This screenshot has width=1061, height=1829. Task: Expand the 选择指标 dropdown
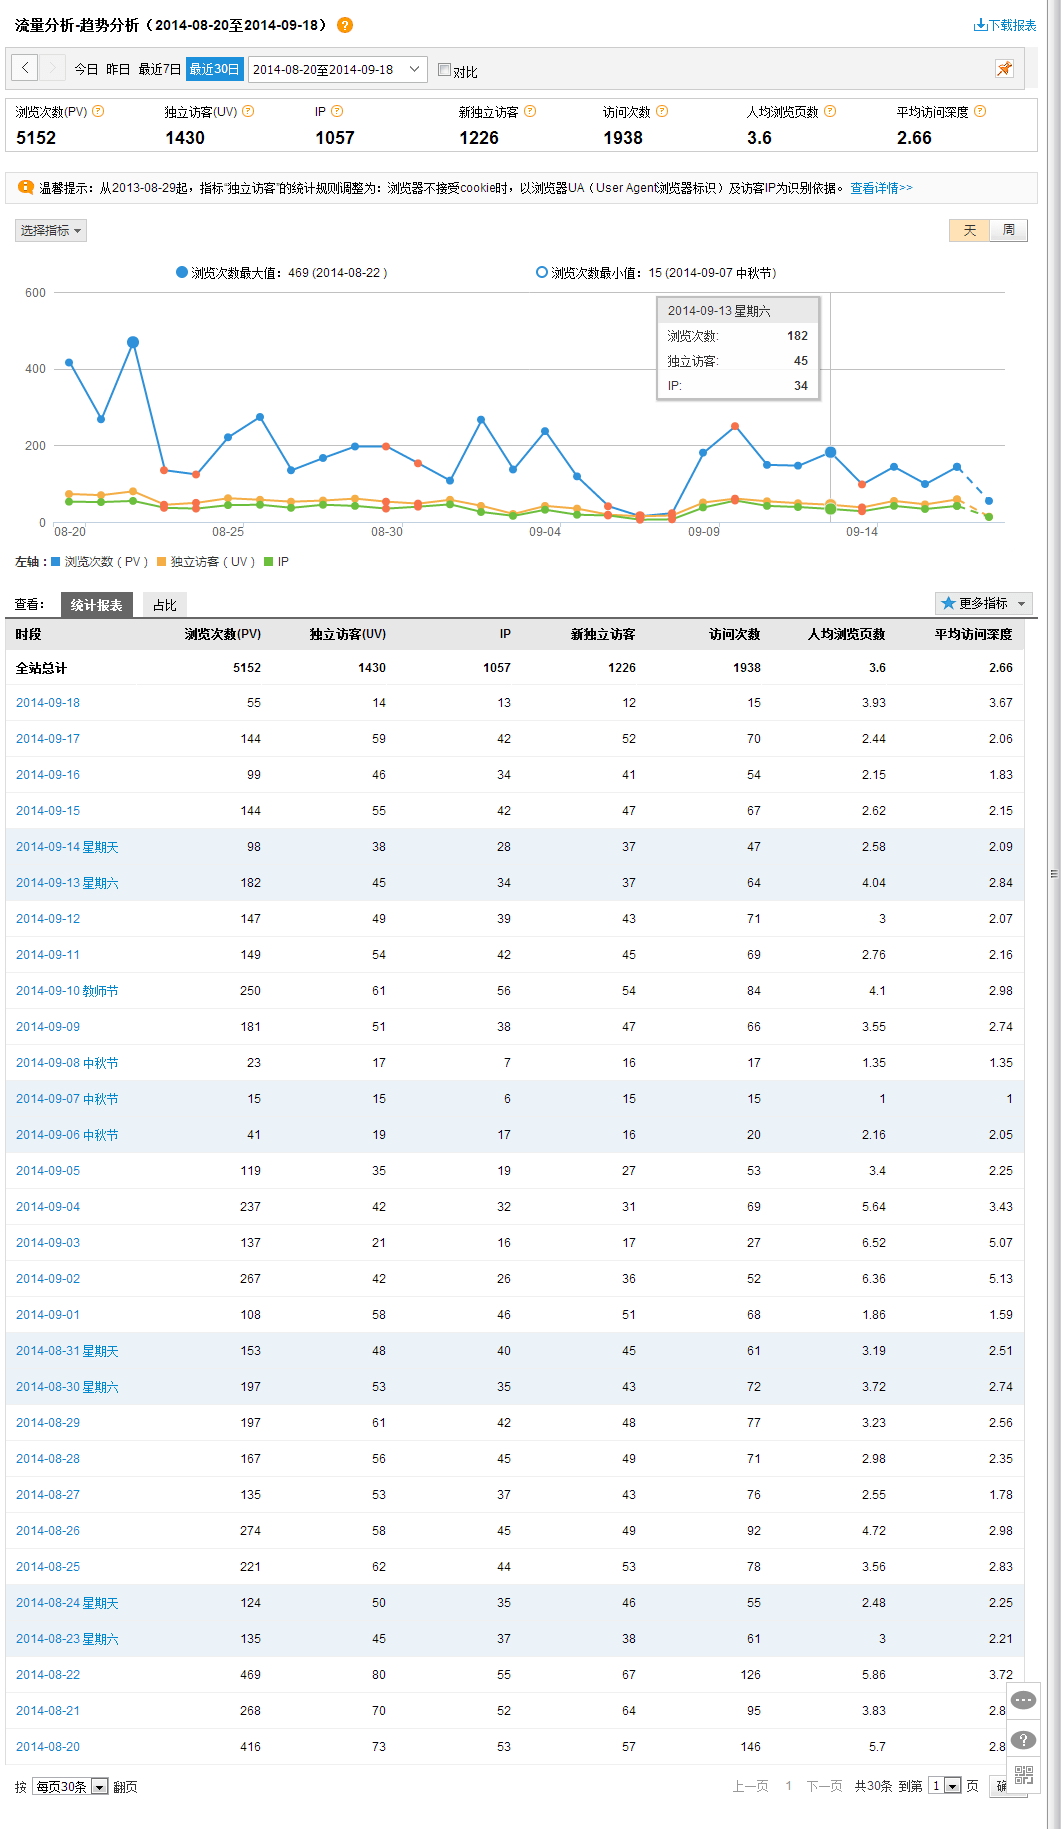click(51, 230)
